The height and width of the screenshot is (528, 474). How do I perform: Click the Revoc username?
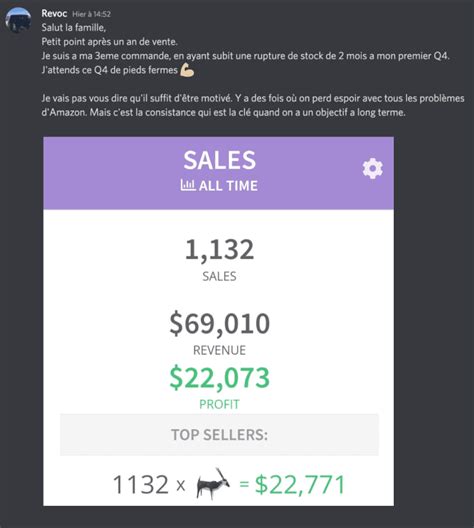pyautogui.click(x=54, y=13)
